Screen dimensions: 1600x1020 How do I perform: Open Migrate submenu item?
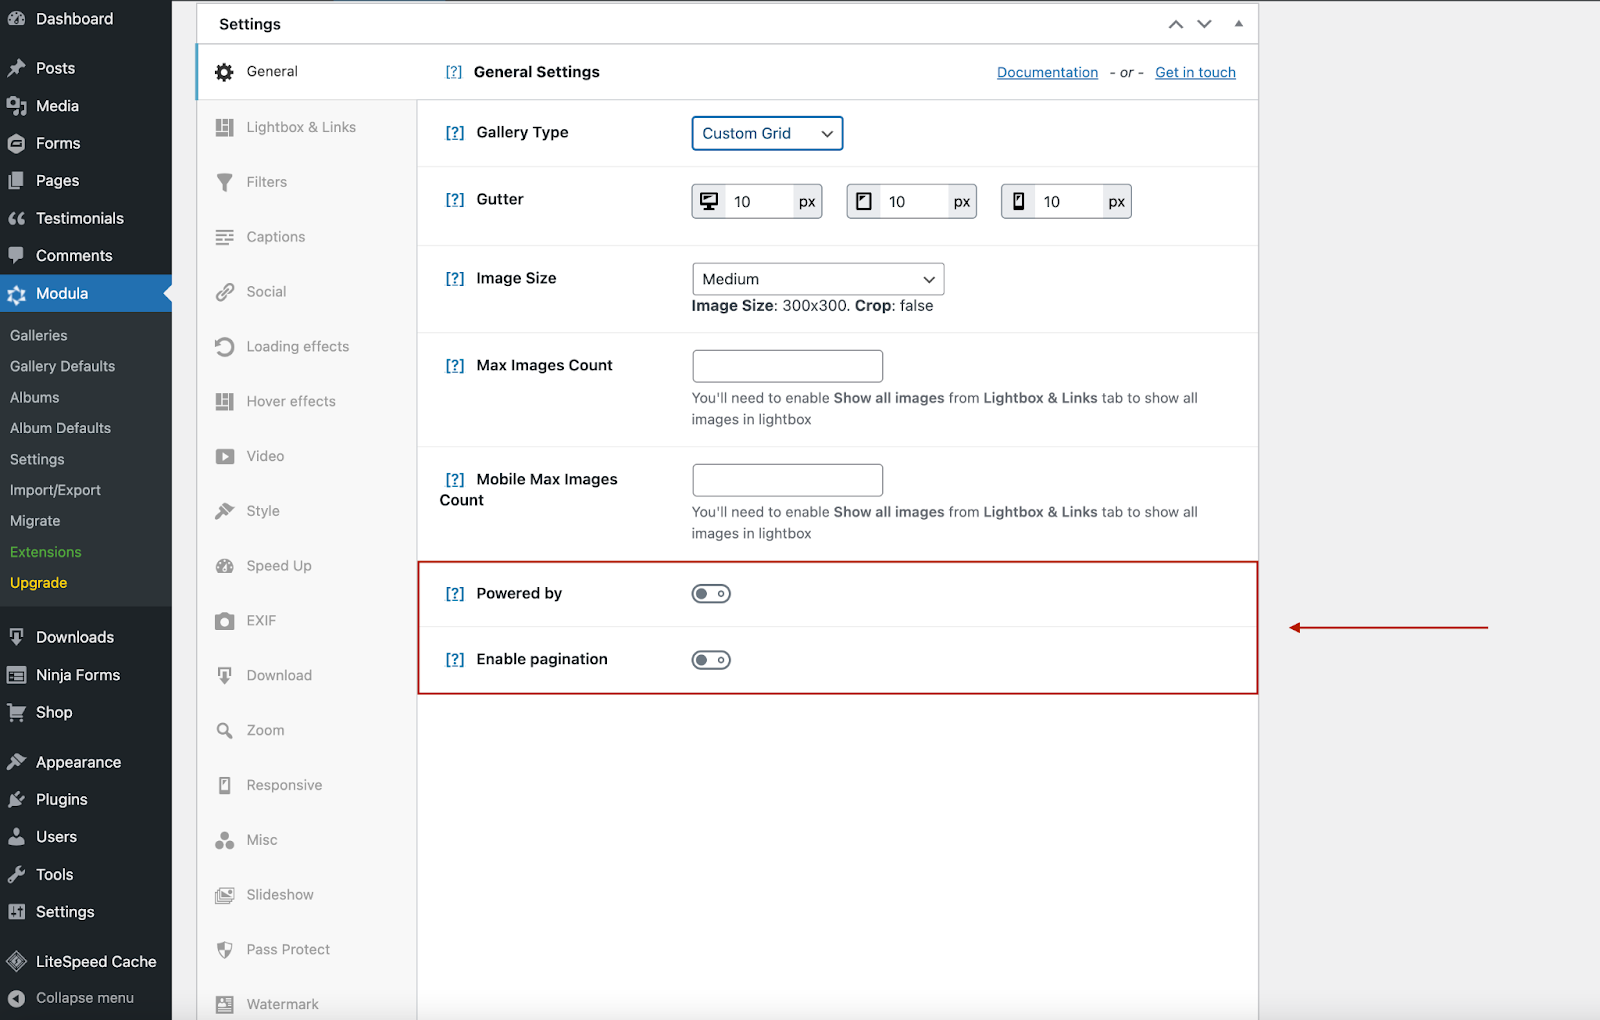click(x=35, y=521)
